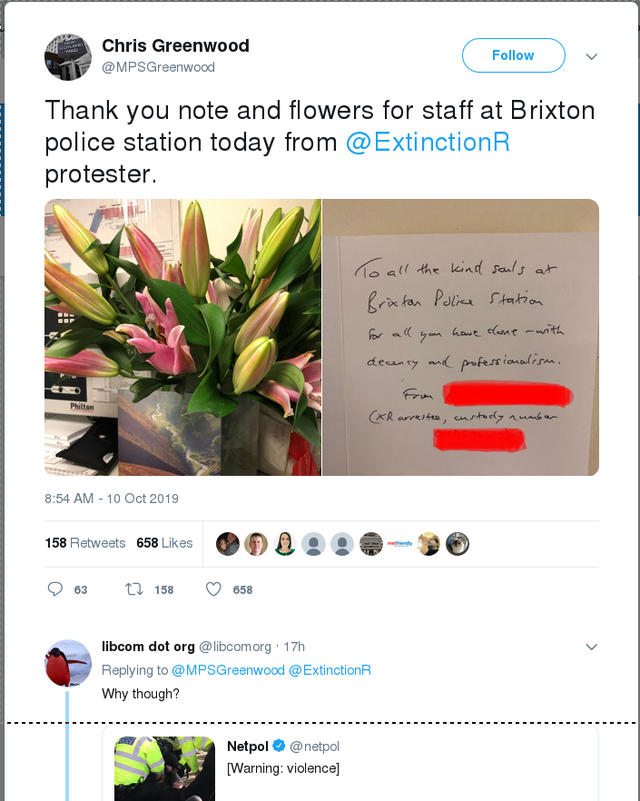The width and height of the screenshot is (640, 801).
Task: Open the handwritten thank you note photo
Action: tap(461, 337)
